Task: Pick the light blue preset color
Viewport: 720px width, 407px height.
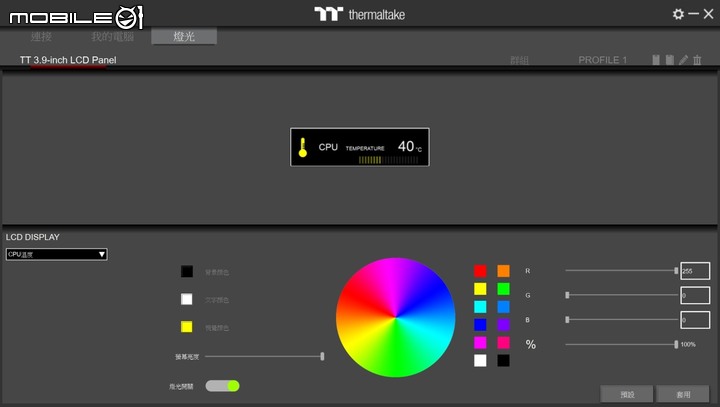Action: click(503, 306)
